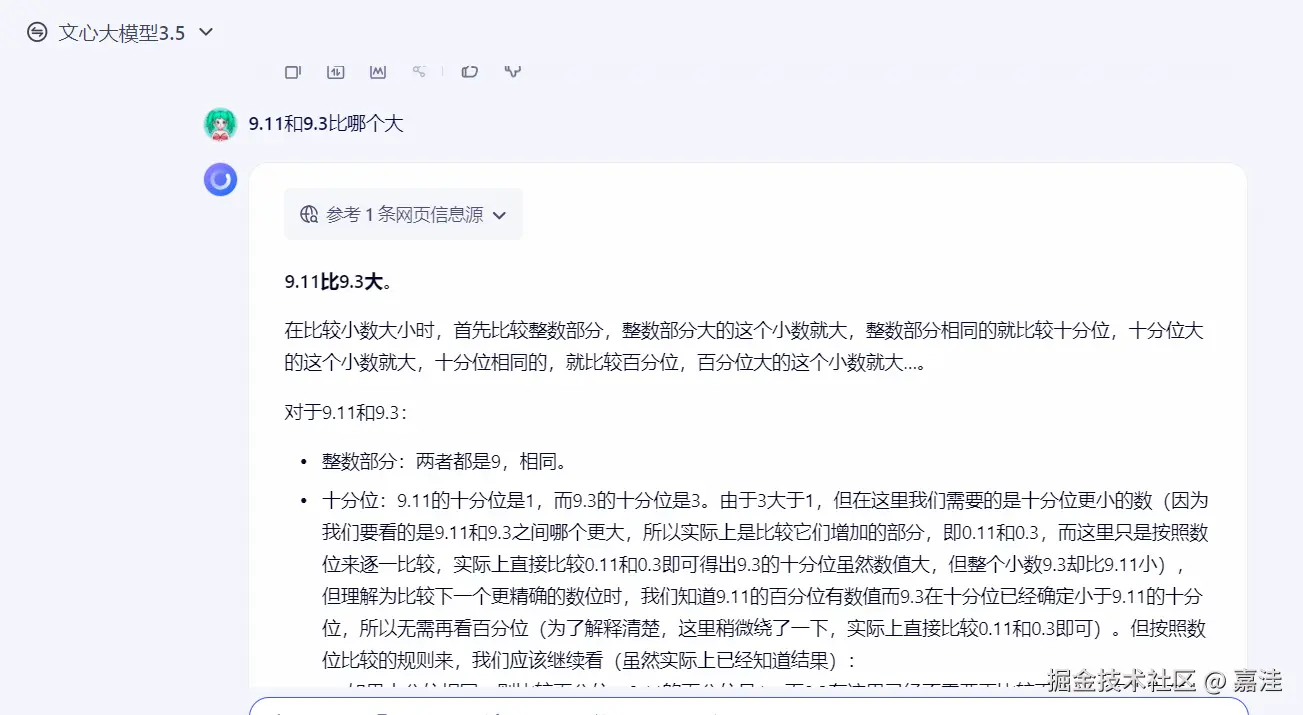This screenshot has height=715, width=1303.
Task: Click the 文心大模型 logo icon
Action: tap(37, 31)
